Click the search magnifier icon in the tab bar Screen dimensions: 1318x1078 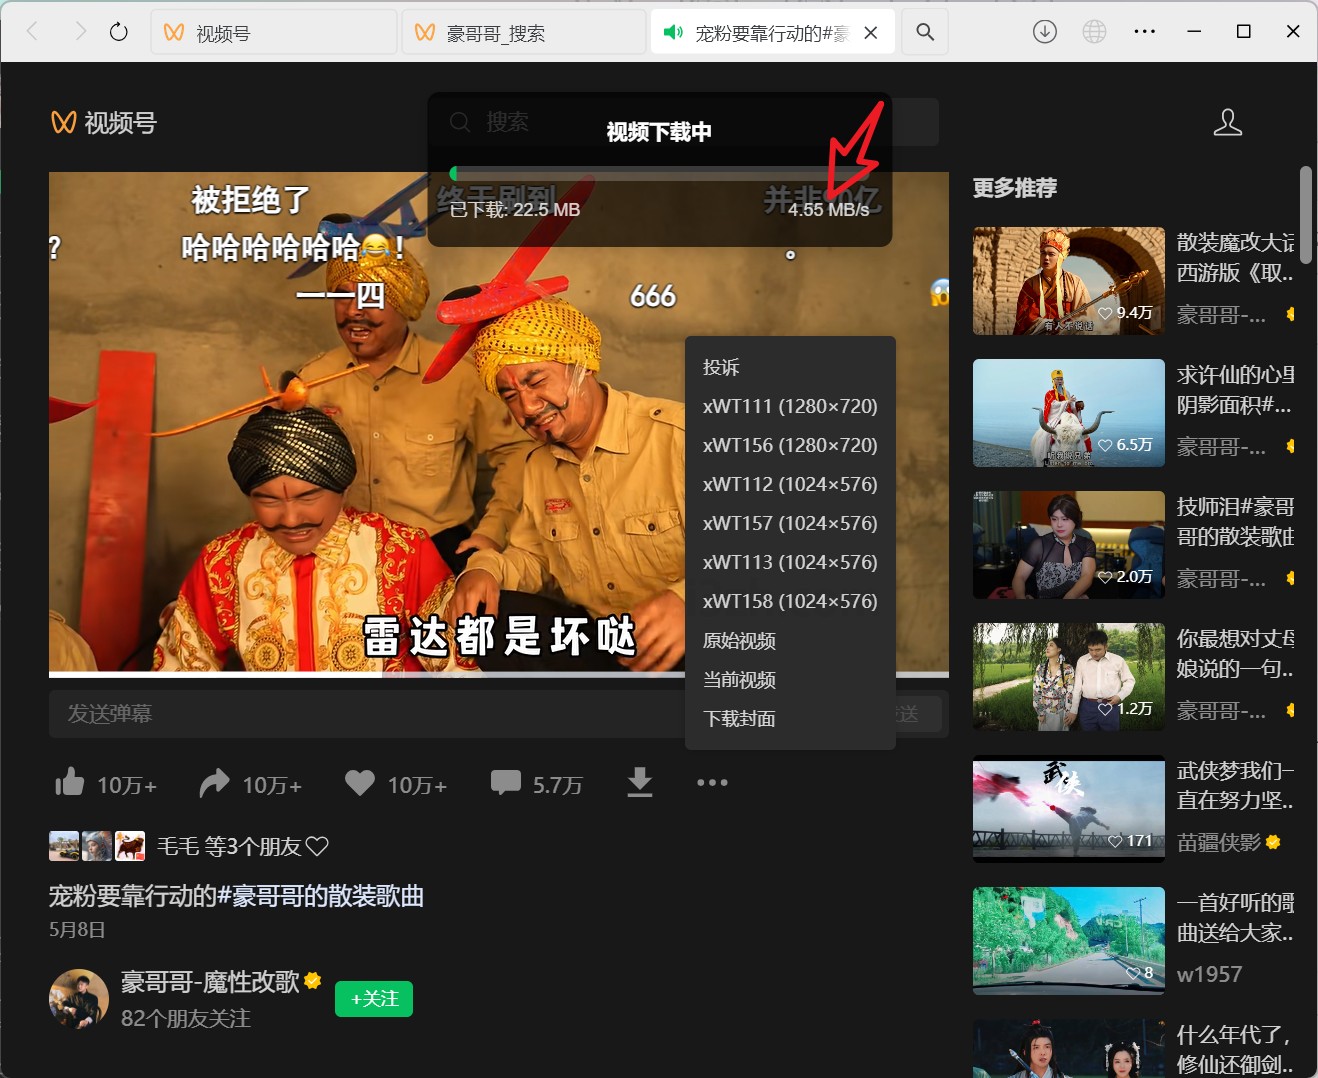click(x=924, y=31)
